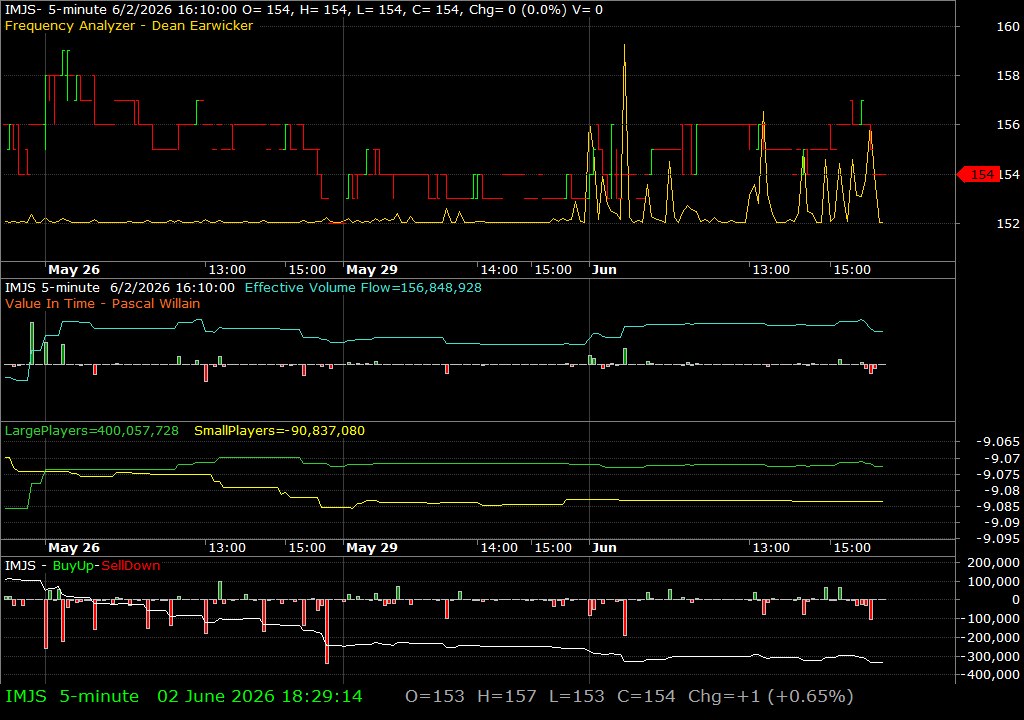Click 'May 29' on the time axis under the price chart
This screenshot has height=720, width=1024.
tap(372, 270)
